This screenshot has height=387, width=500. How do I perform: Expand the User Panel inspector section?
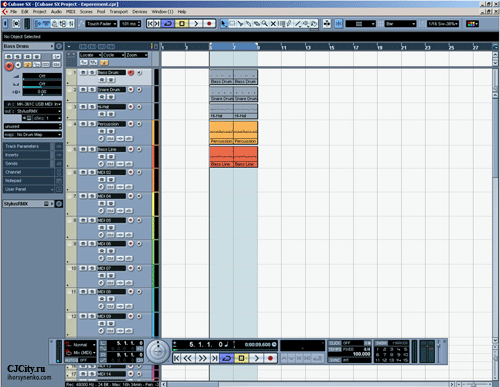[28, 189]
